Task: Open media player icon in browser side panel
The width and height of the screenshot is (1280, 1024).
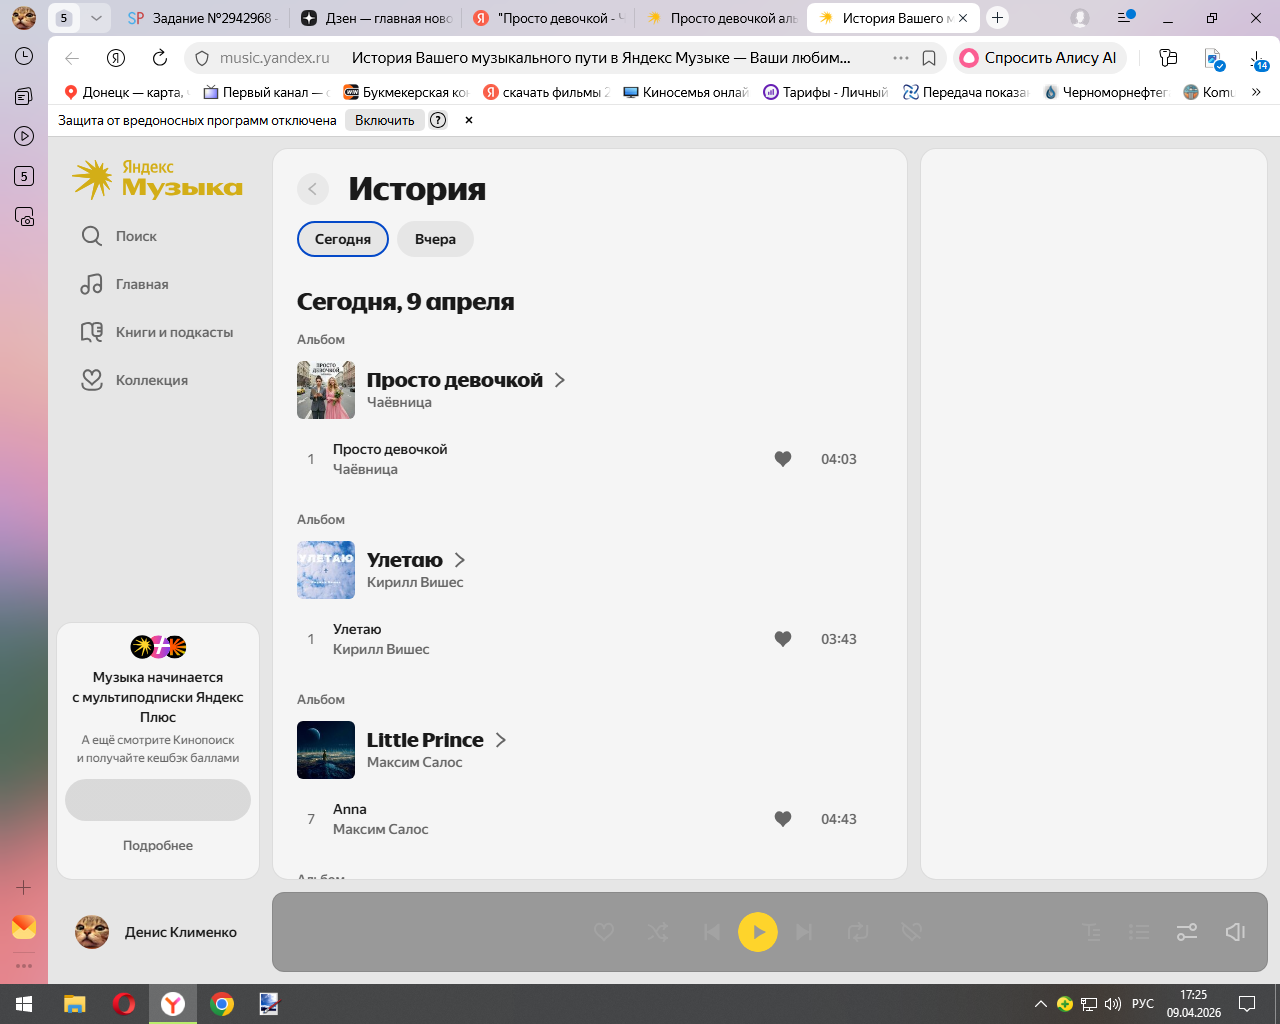Action: [x=24, y=136]
